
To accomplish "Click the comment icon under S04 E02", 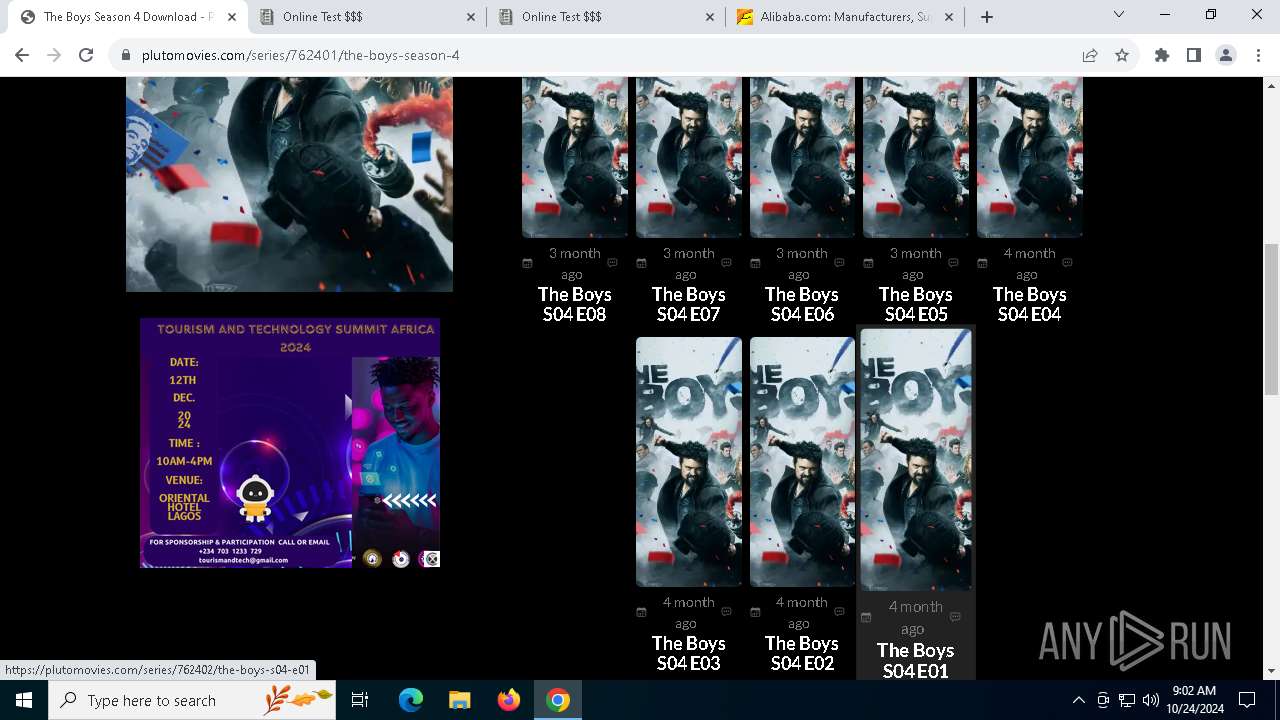I will [840, 612].
